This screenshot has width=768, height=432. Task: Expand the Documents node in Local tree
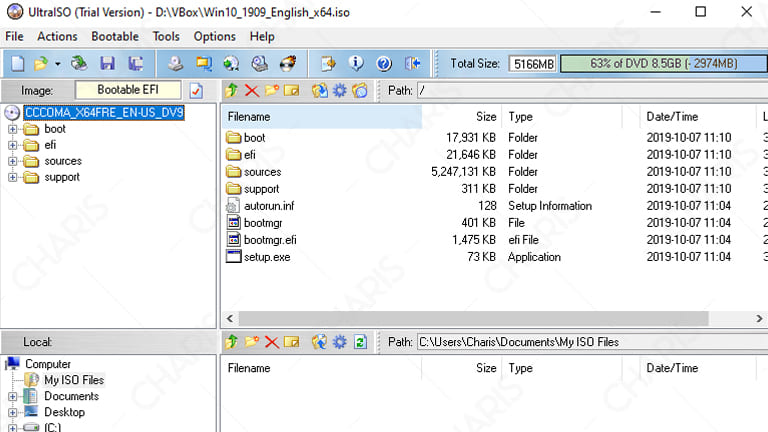[x=13, y=397]
